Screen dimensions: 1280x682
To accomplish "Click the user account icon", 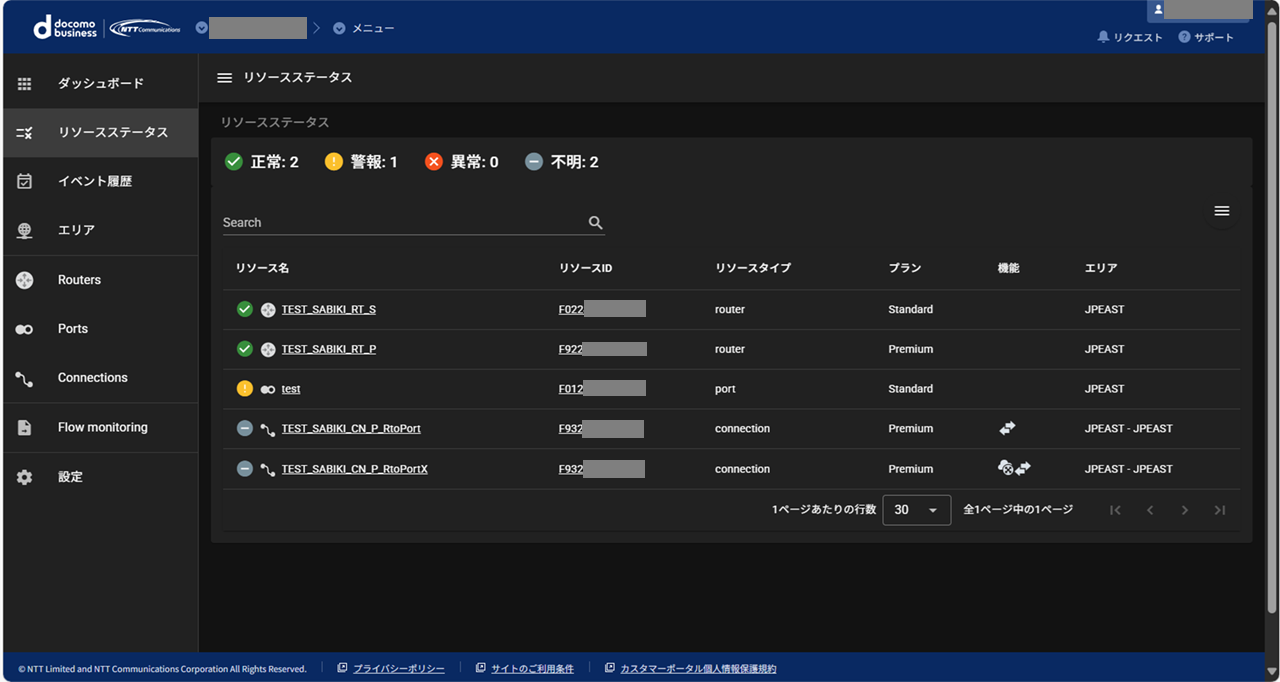I will [1159, 9].
